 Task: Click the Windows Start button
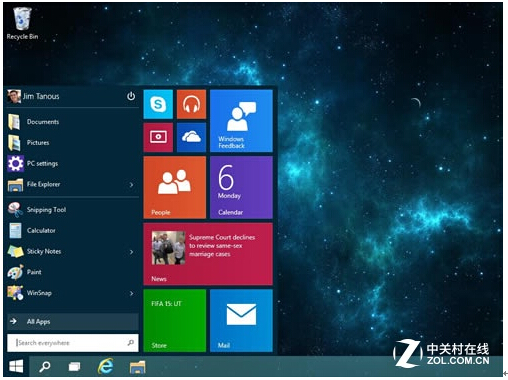pyautogui.click(x=16, y=366)
